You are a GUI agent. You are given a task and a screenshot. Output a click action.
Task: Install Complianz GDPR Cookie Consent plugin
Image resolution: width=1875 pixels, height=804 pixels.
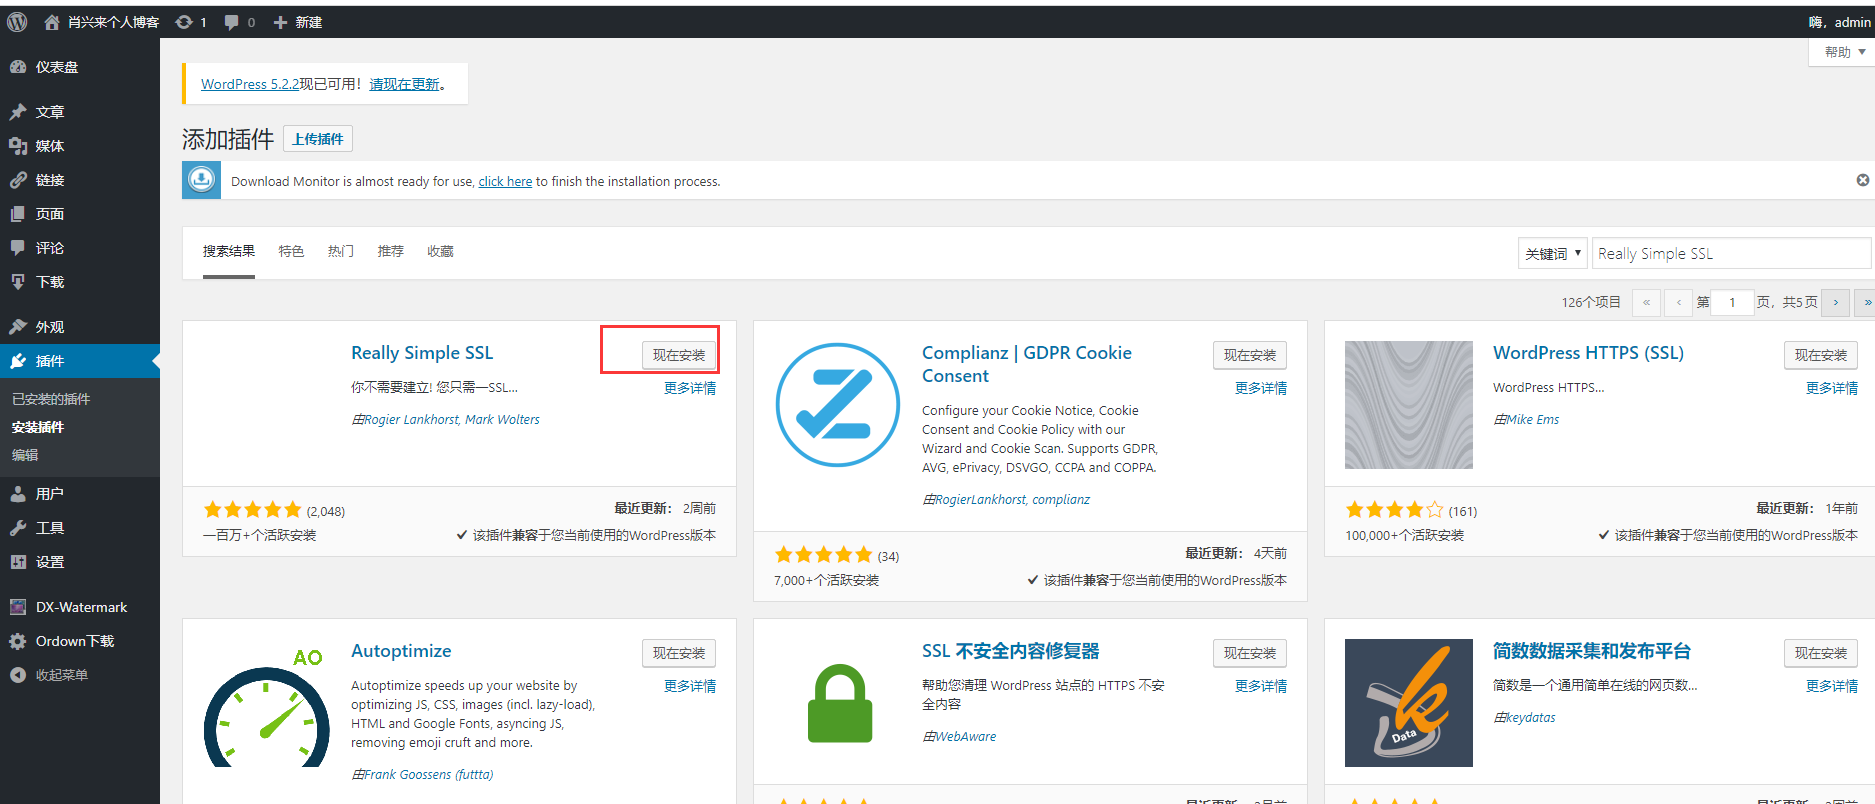pos(1250,355)
